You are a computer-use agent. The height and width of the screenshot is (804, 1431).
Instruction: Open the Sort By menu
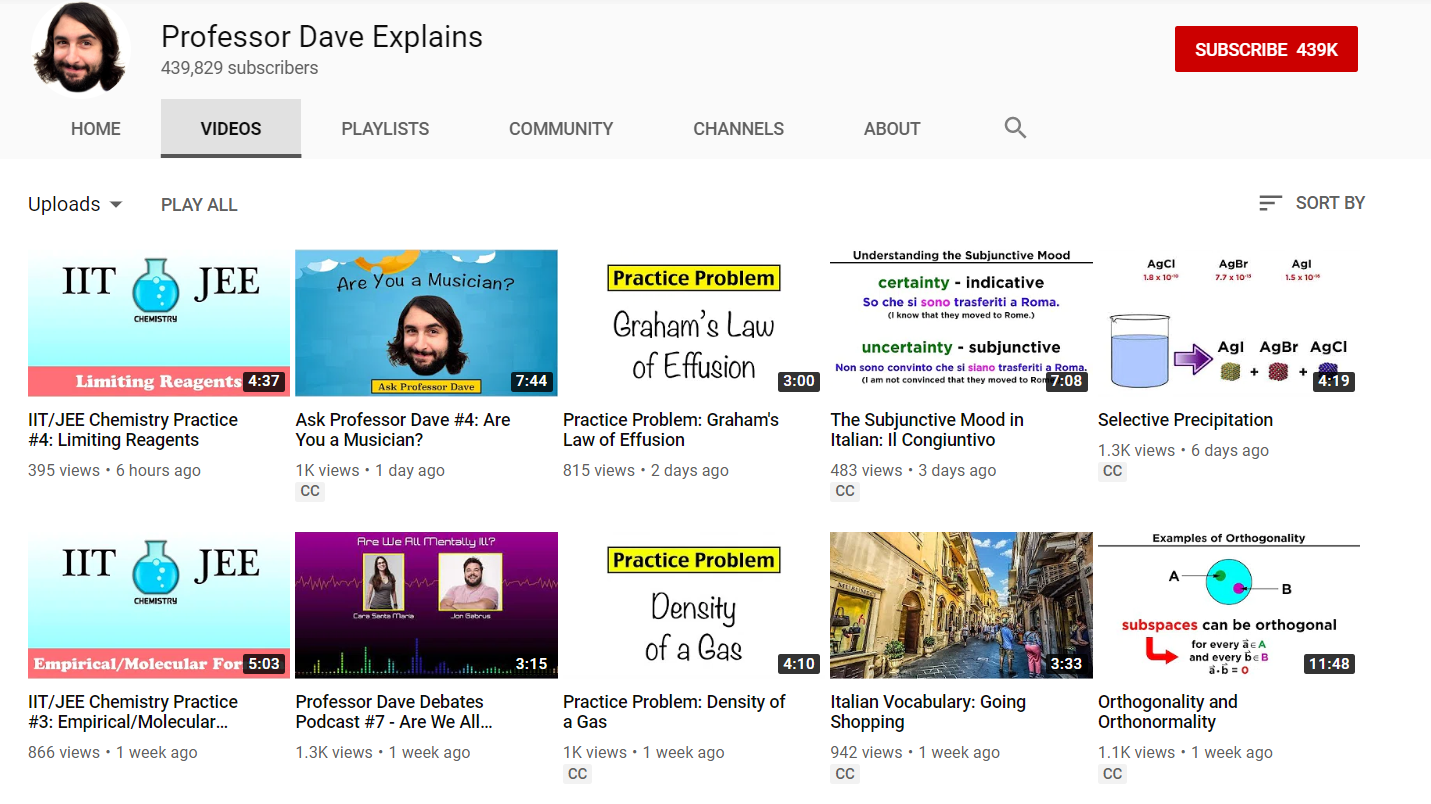[1329, 203]
